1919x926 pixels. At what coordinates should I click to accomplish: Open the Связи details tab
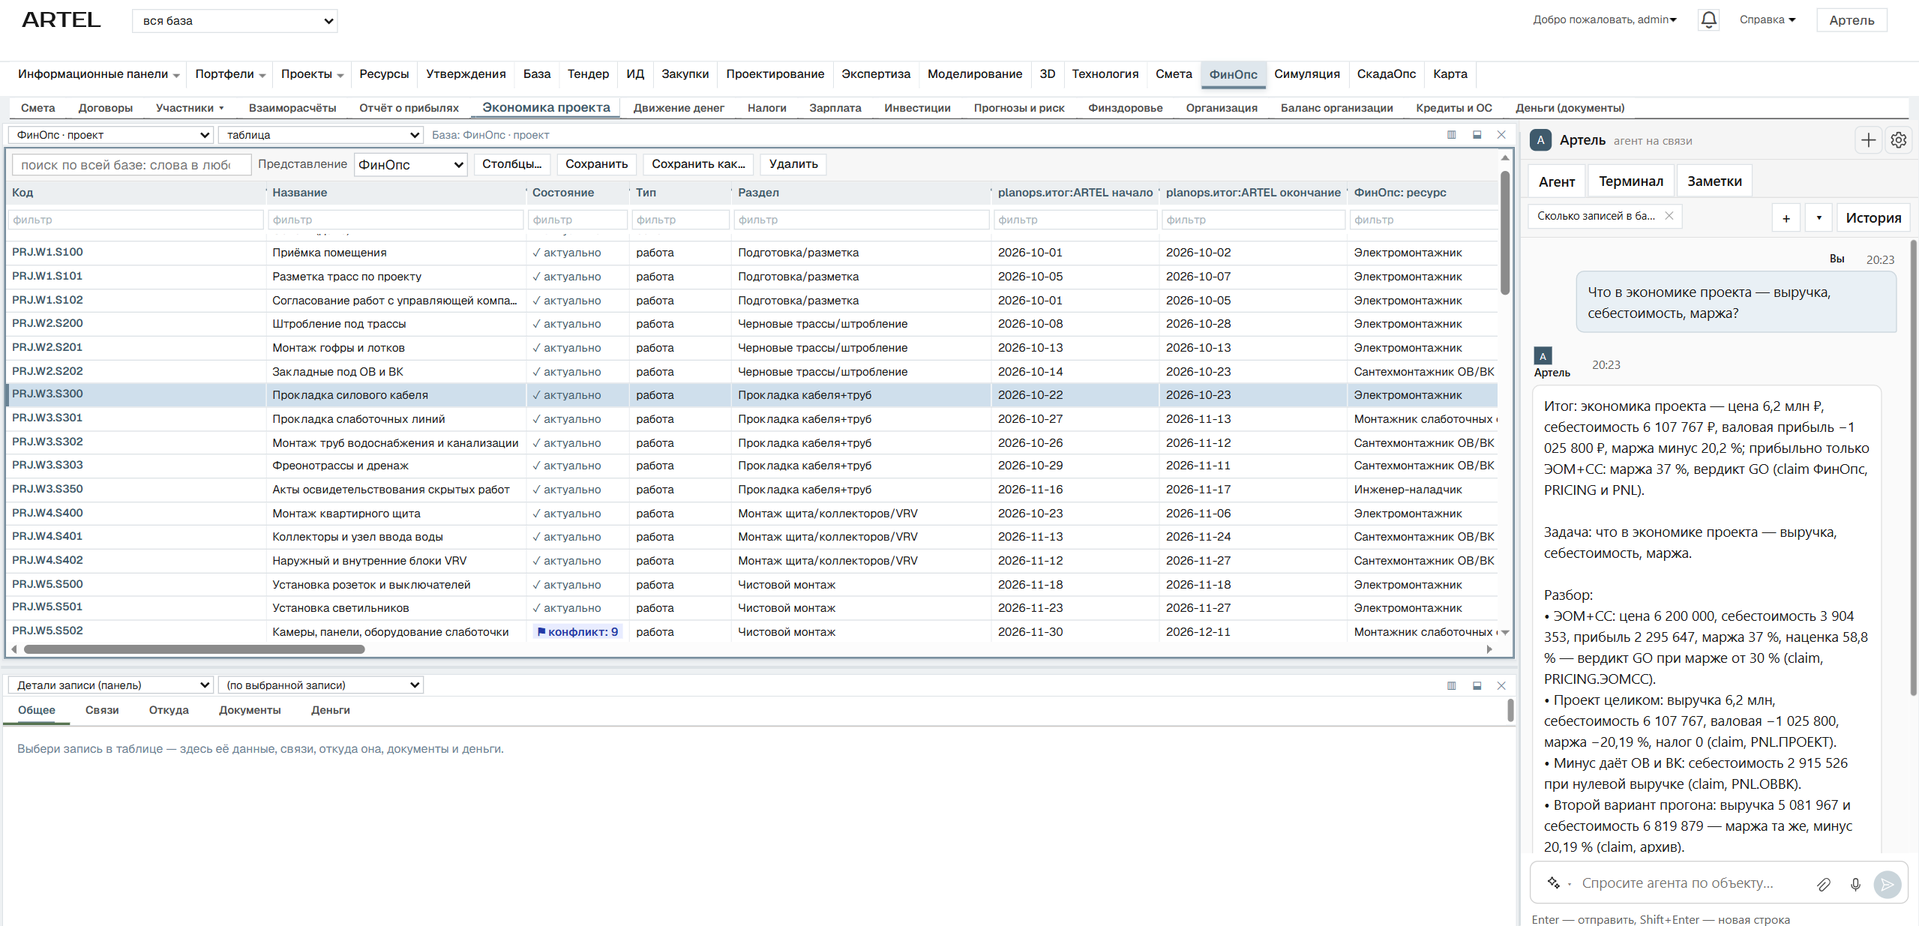tap(102, 710)
